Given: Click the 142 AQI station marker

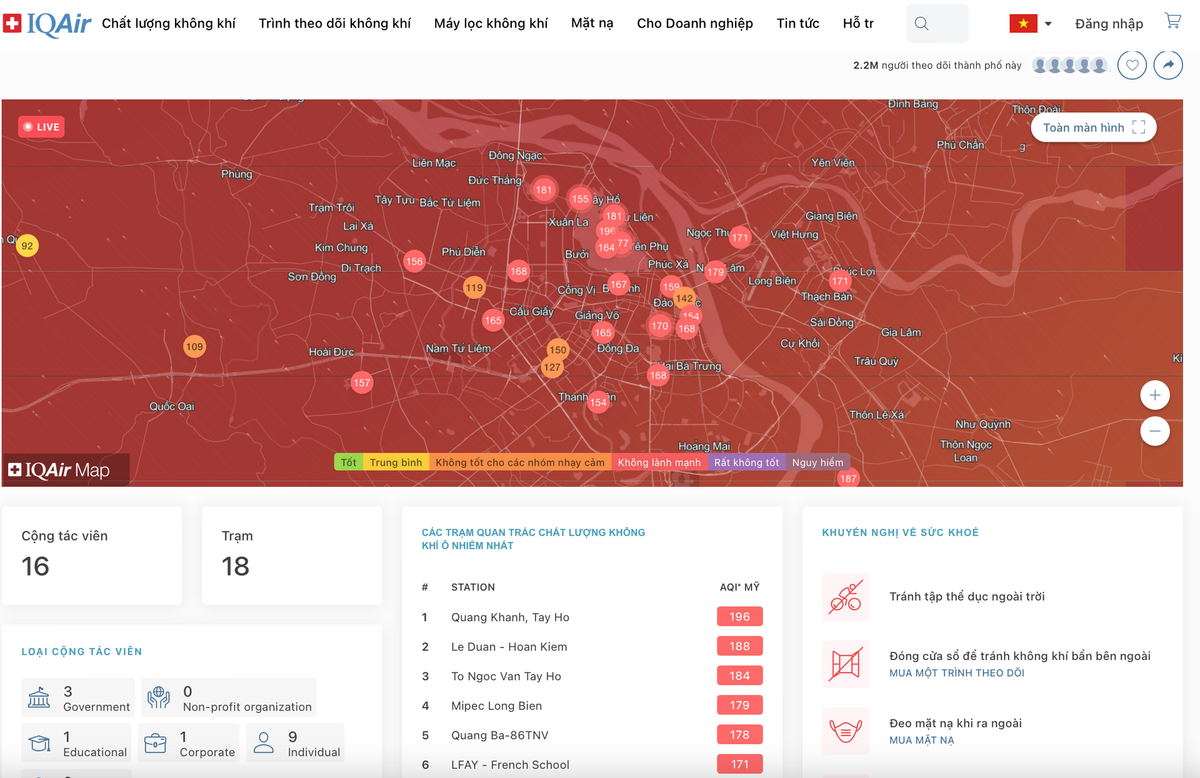Looking at the screenshot, I should click(x=684, y=298).
